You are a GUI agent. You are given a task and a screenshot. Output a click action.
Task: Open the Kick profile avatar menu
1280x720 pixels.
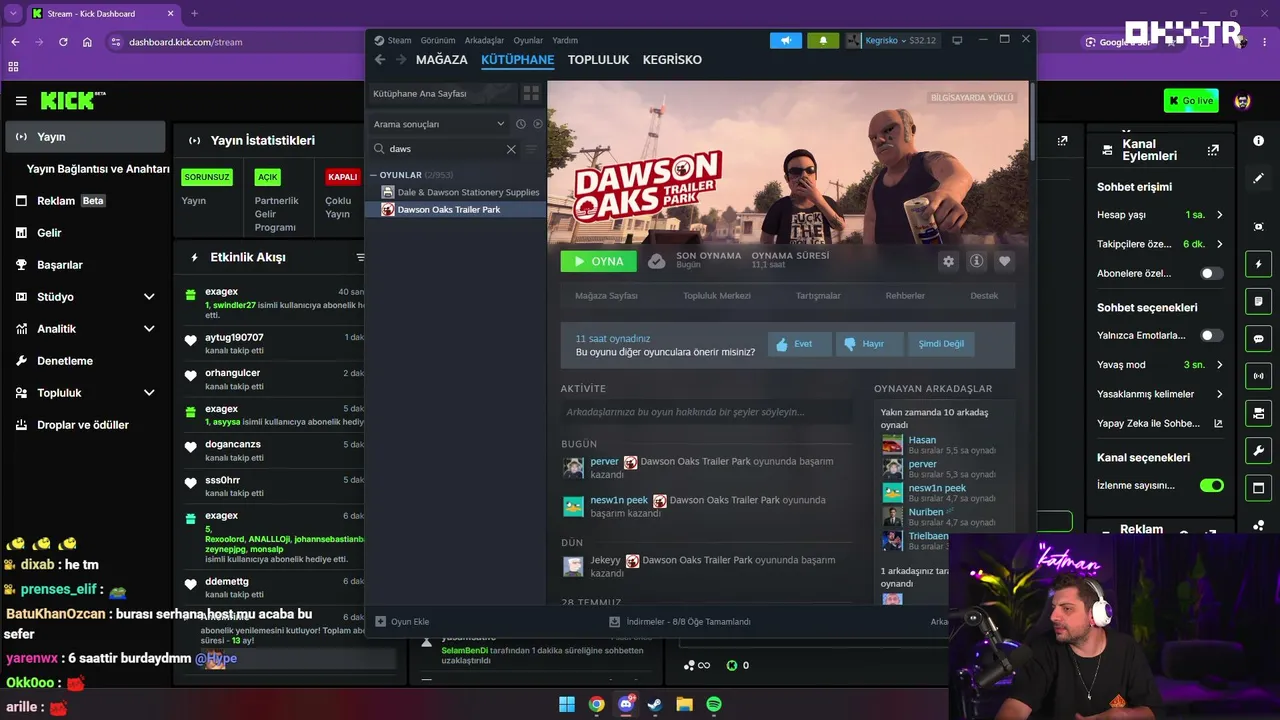1242,101
